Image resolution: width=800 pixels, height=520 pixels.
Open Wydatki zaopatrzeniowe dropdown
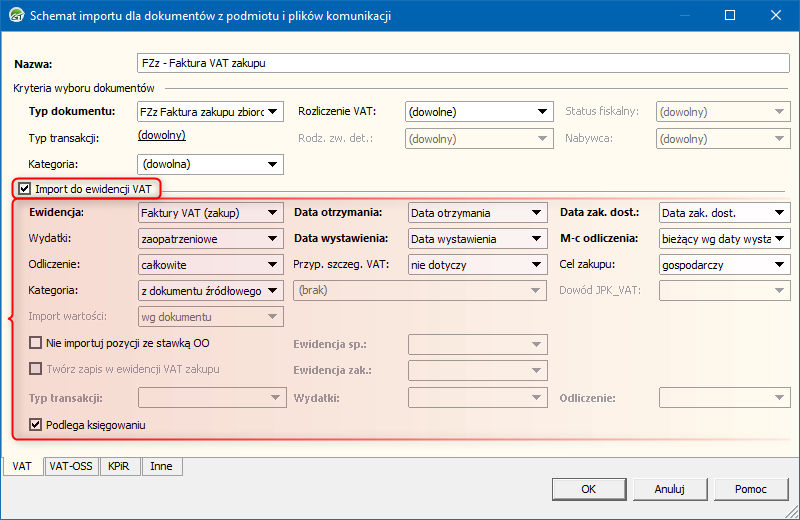211,239
